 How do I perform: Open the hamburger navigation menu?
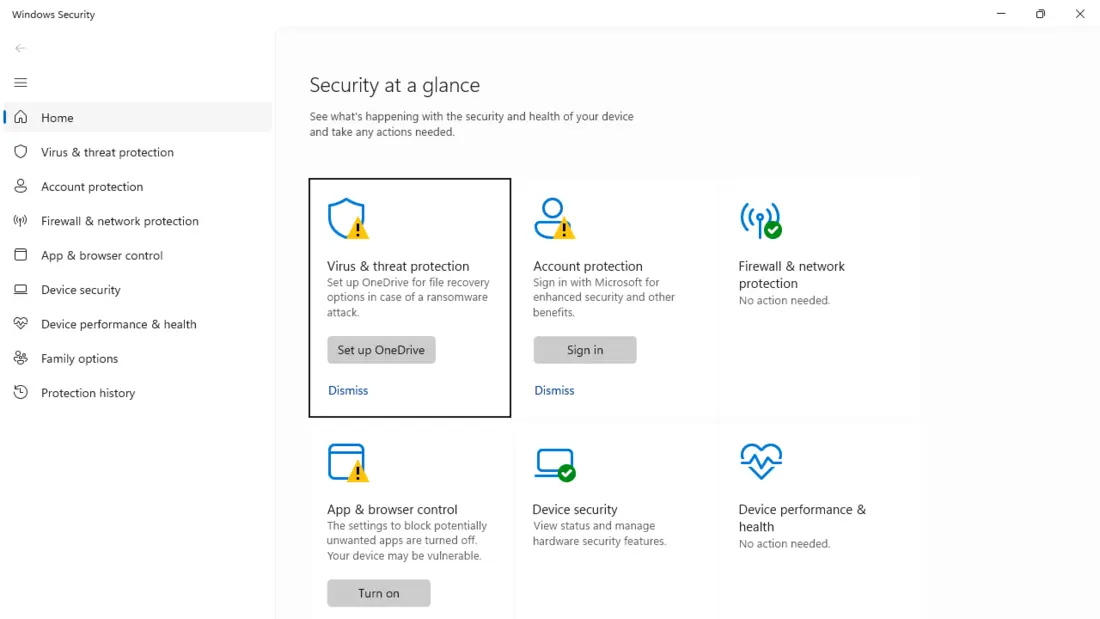tap(20, 83)
